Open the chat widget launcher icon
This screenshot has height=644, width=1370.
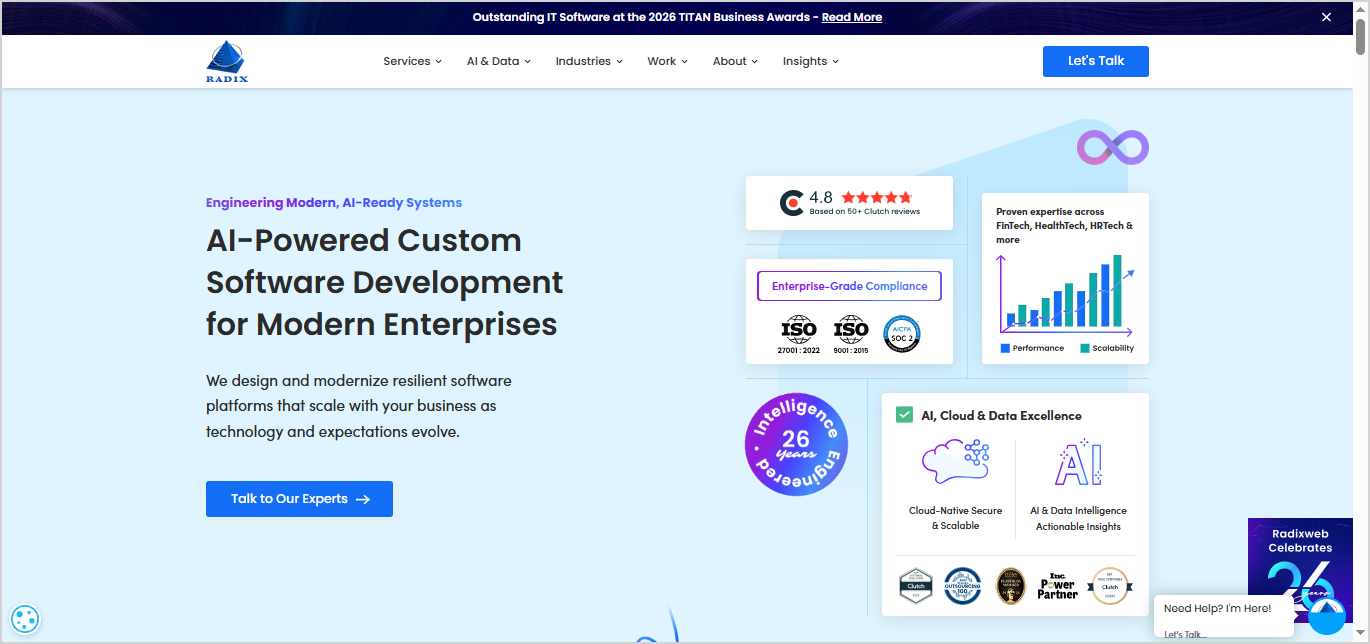pyautogui.click(x=1327, y=615)
